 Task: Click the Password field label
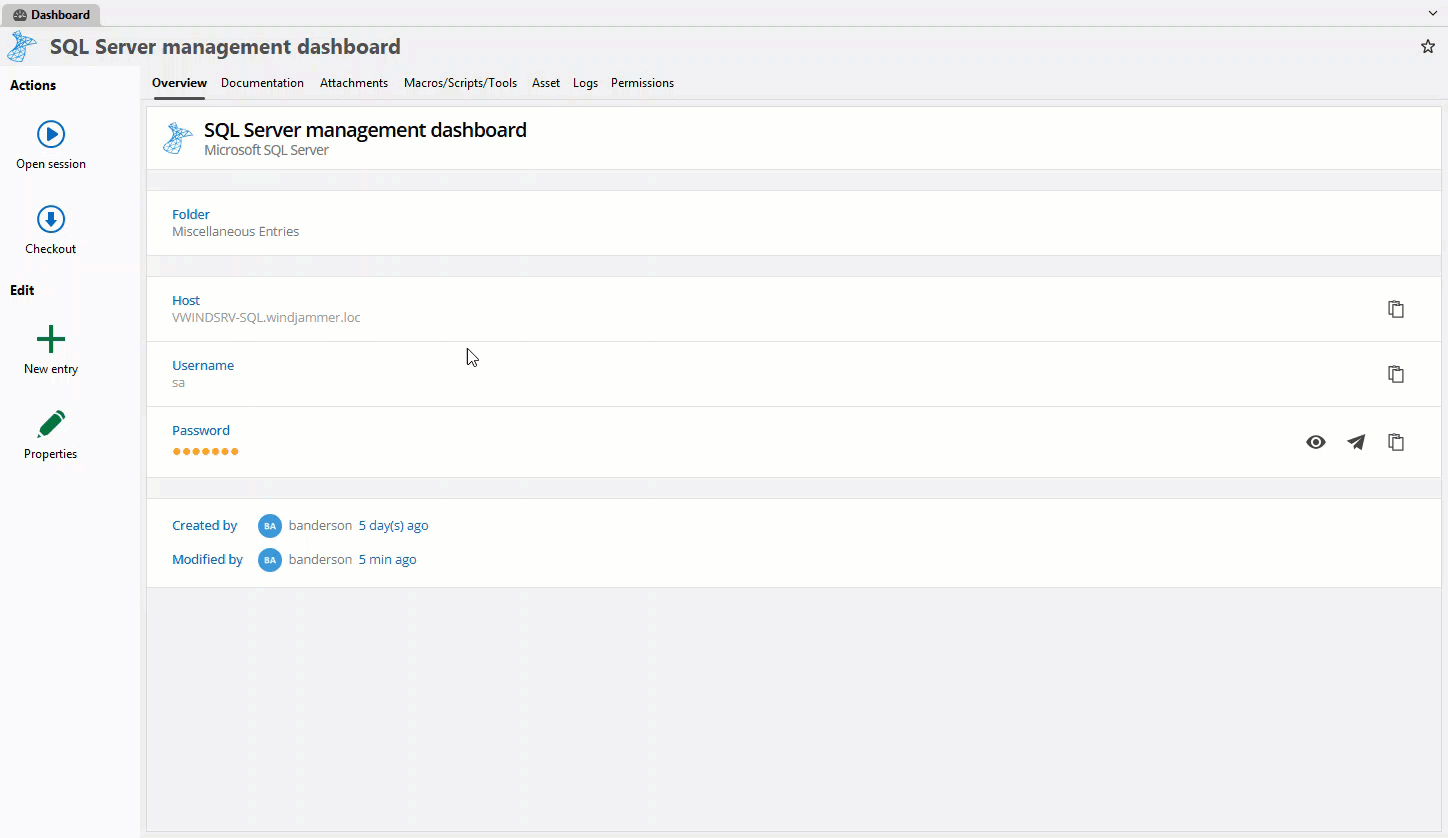point(201,430)
